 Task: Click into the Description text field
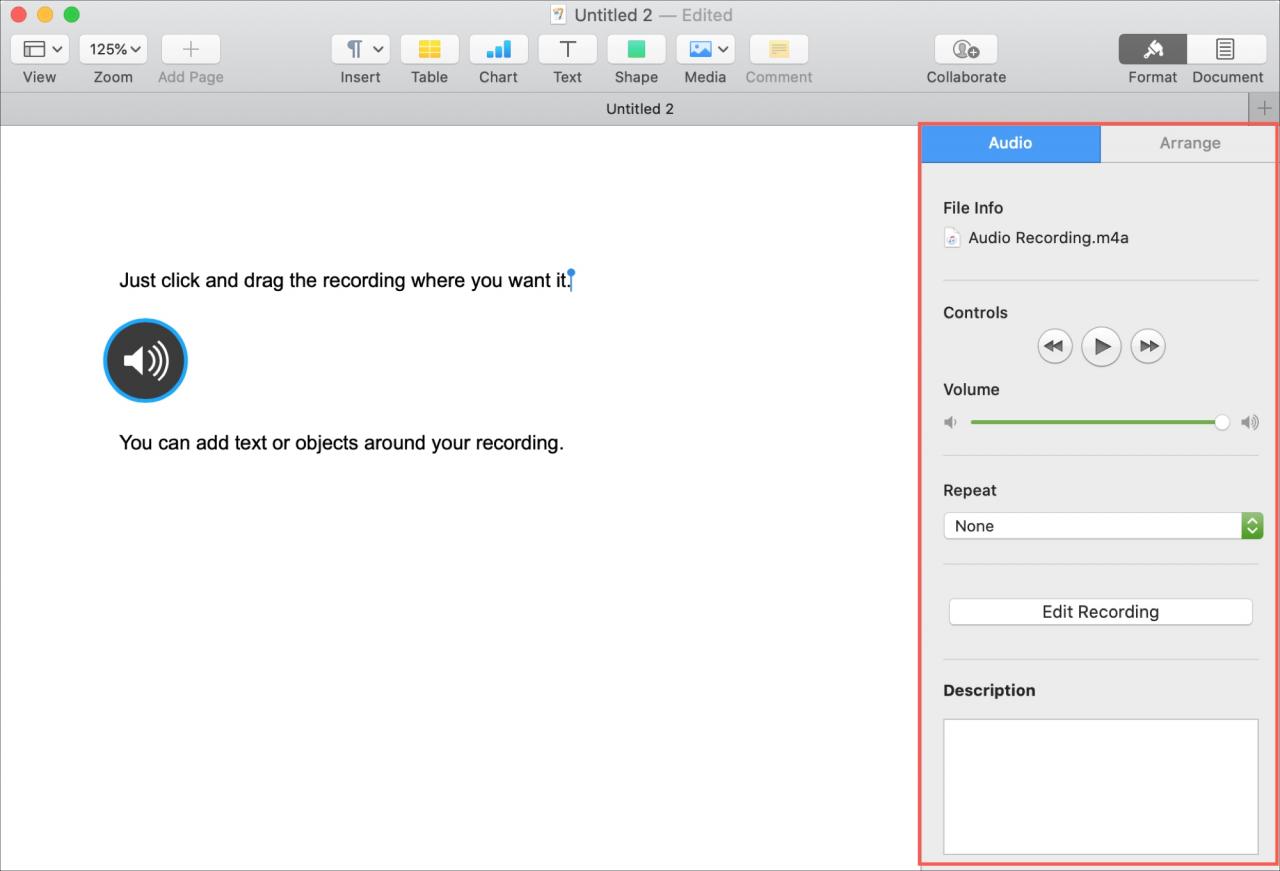[x=1100, y=786]
